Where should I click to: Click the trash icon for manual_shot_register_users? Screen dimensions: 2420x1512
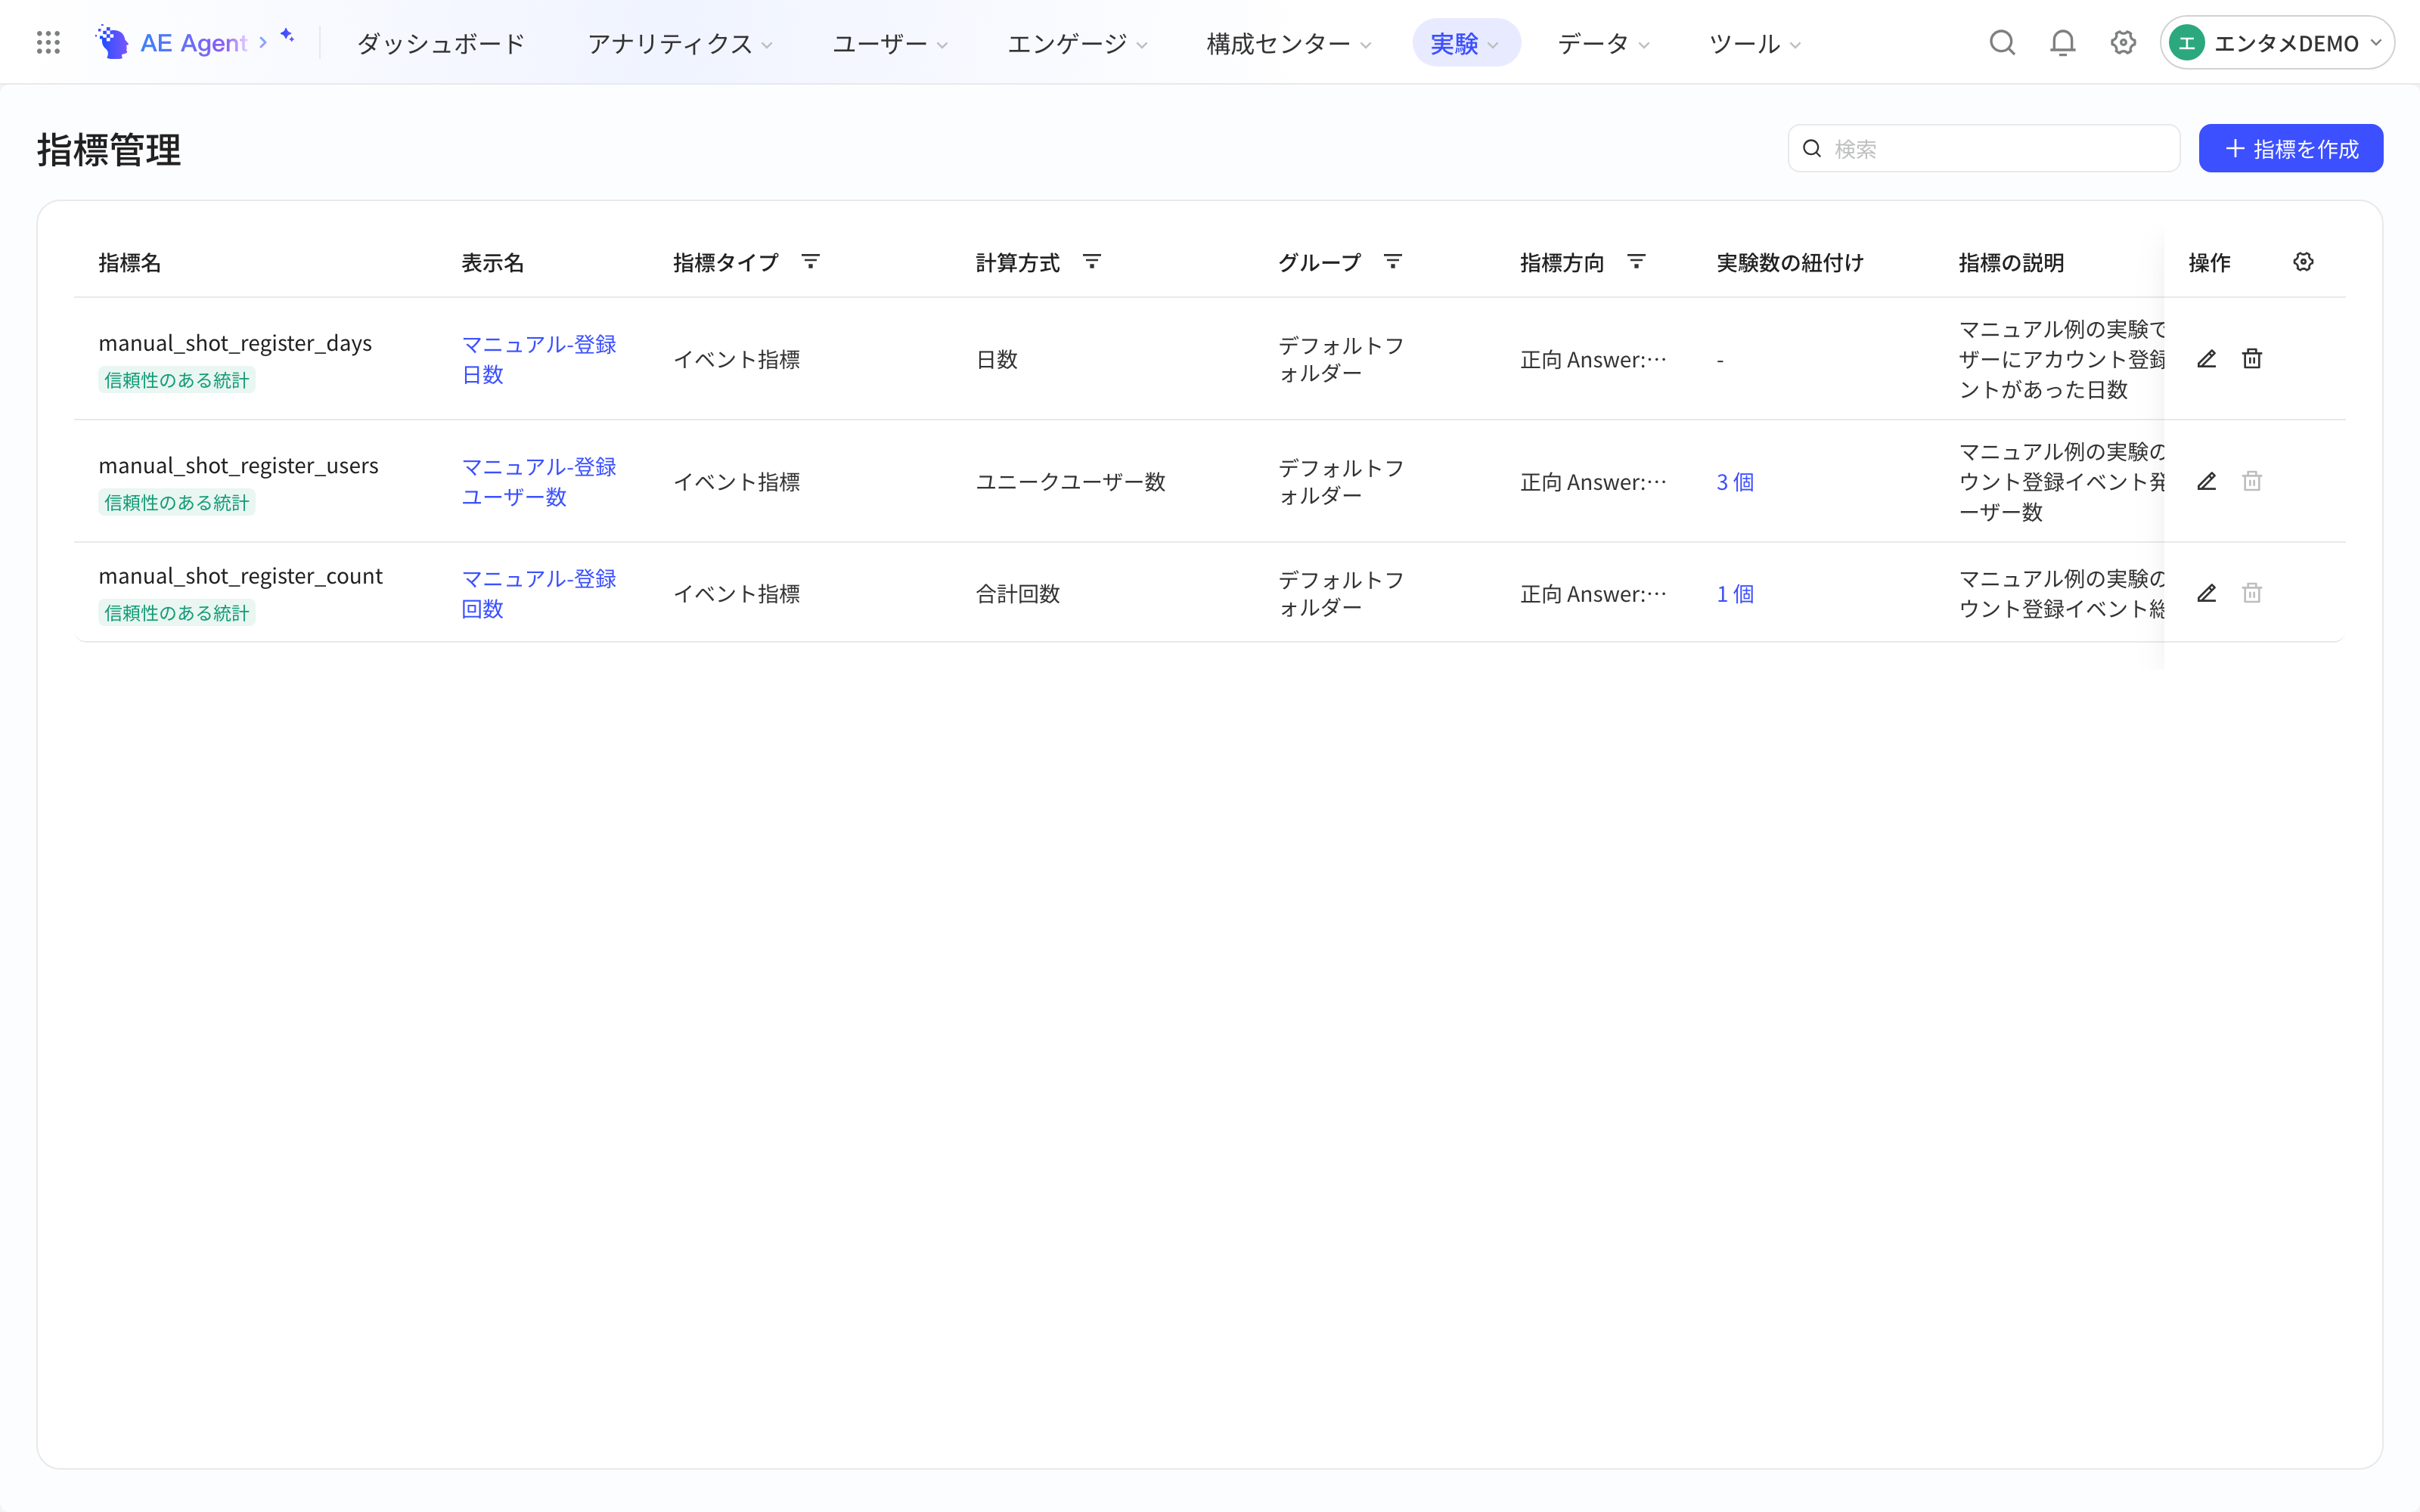click(2252, 482)
